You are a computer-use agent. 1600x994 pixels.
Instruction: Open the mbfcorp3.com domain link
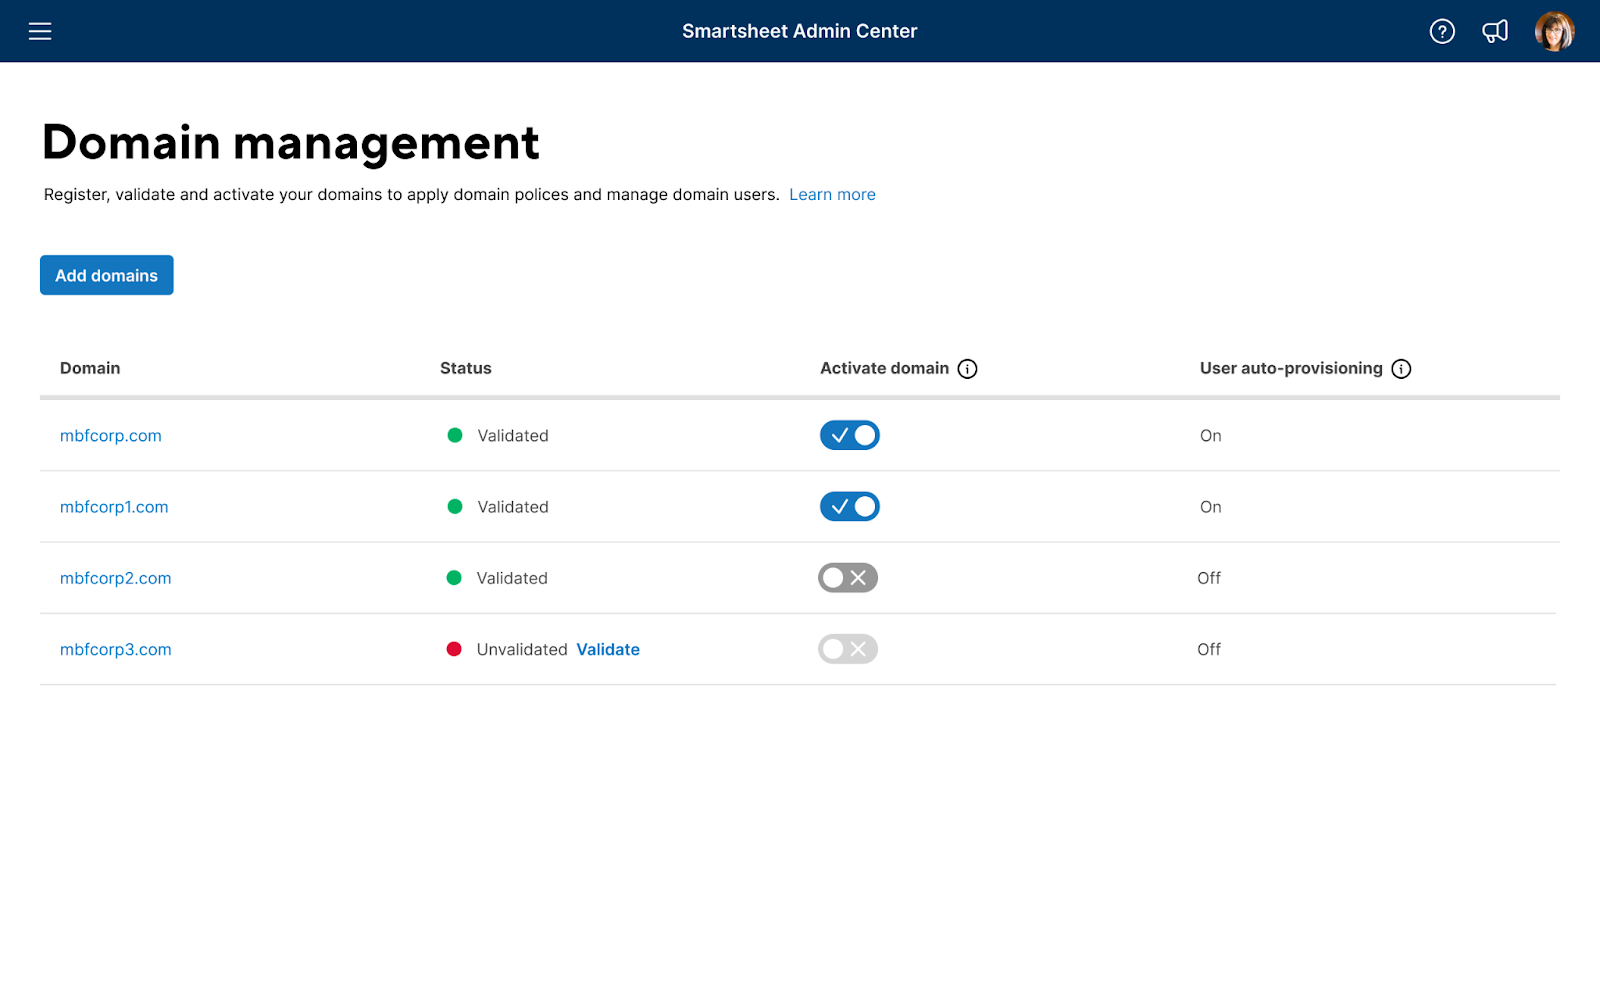tap(115, 649)
